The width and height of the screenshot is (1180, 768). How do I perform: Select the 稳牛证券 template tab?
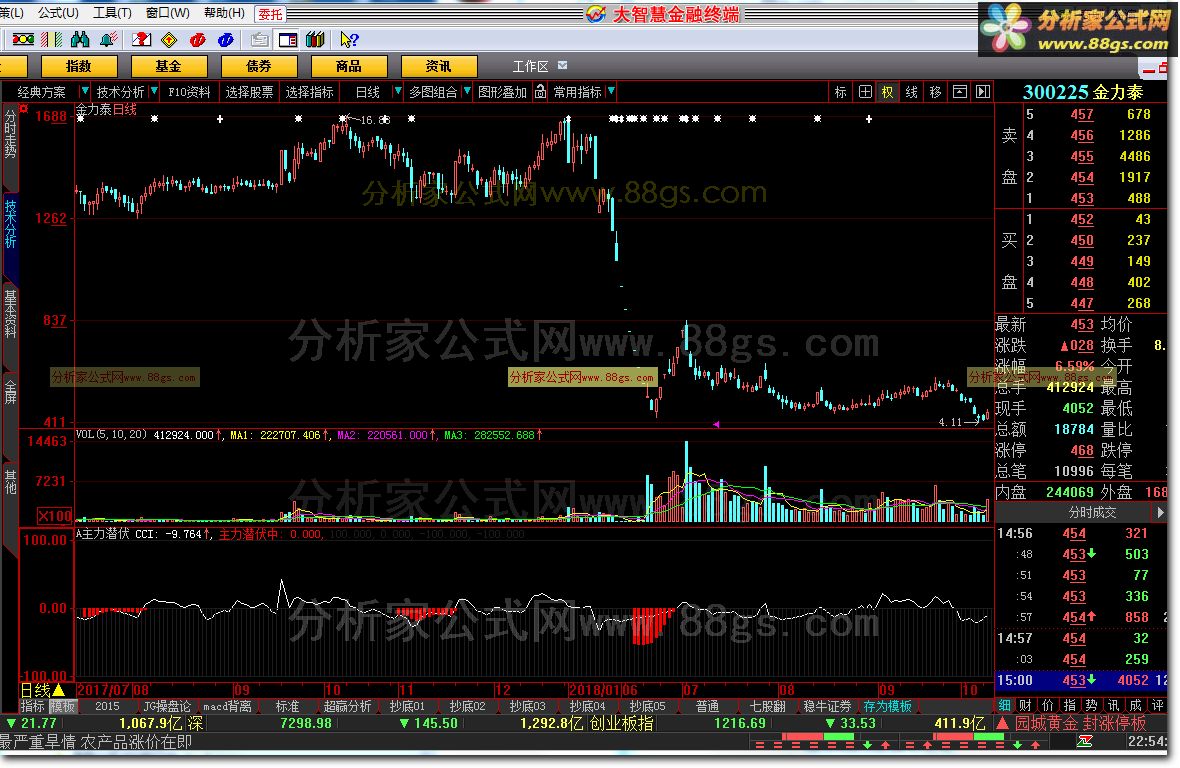tap(827, 706)
